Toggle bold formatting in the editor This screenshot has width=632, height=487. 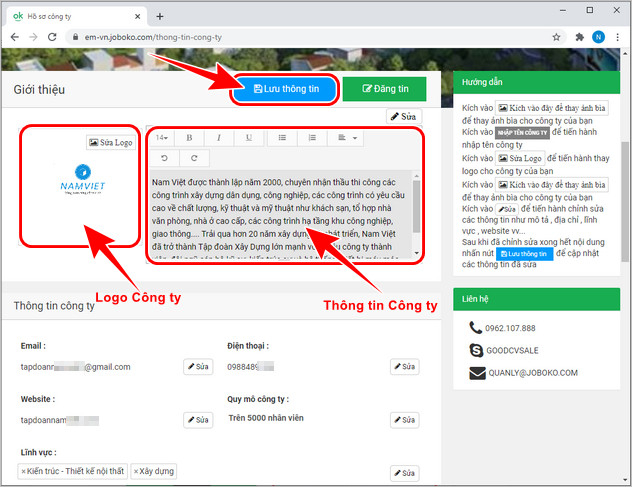(x=190, y=137)
